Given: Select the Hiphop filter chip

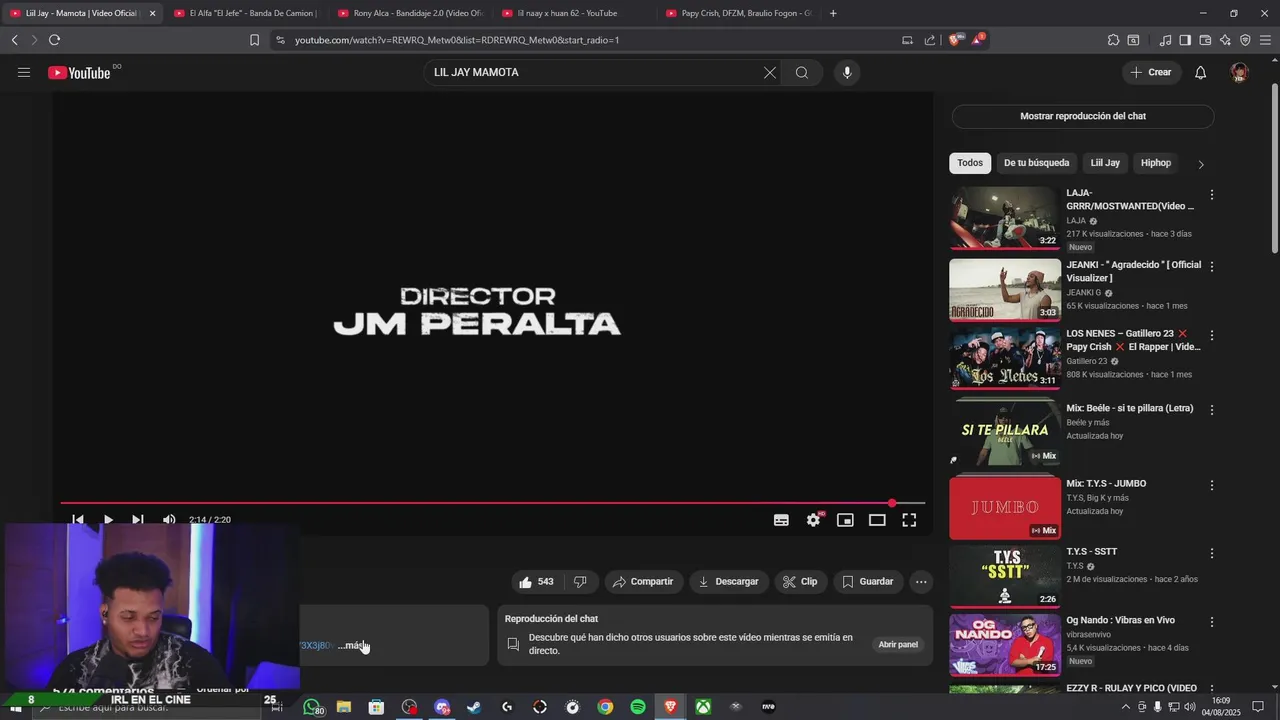Looking at the screenshot, I should [1156, 163].
